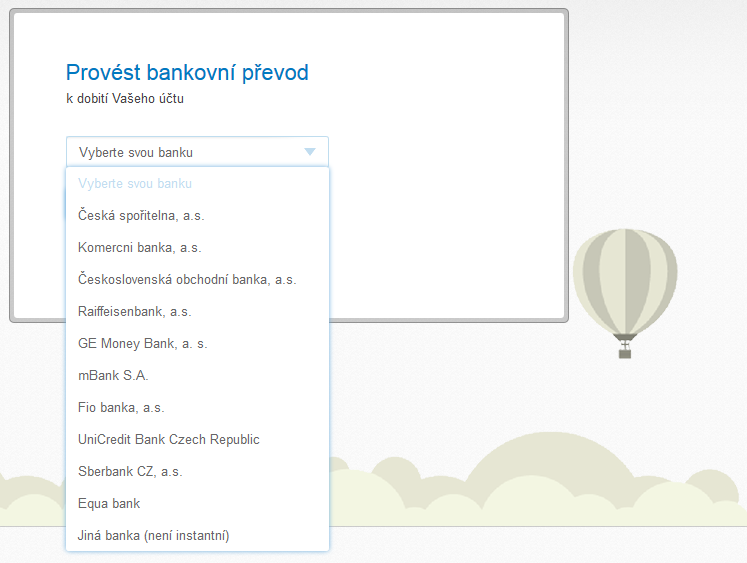Select Komercni banka, a.s.
Viewport: 747px width, 563px height.
pos(197,247)
